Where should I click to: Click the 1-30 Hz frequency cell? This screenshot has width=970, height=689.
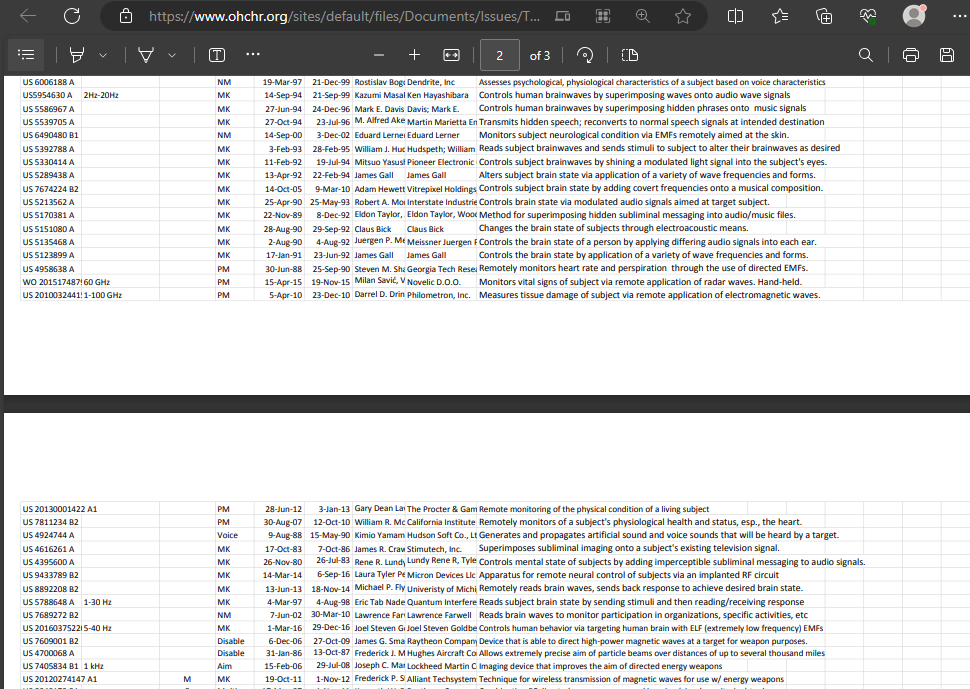click(x=98, y=602)
